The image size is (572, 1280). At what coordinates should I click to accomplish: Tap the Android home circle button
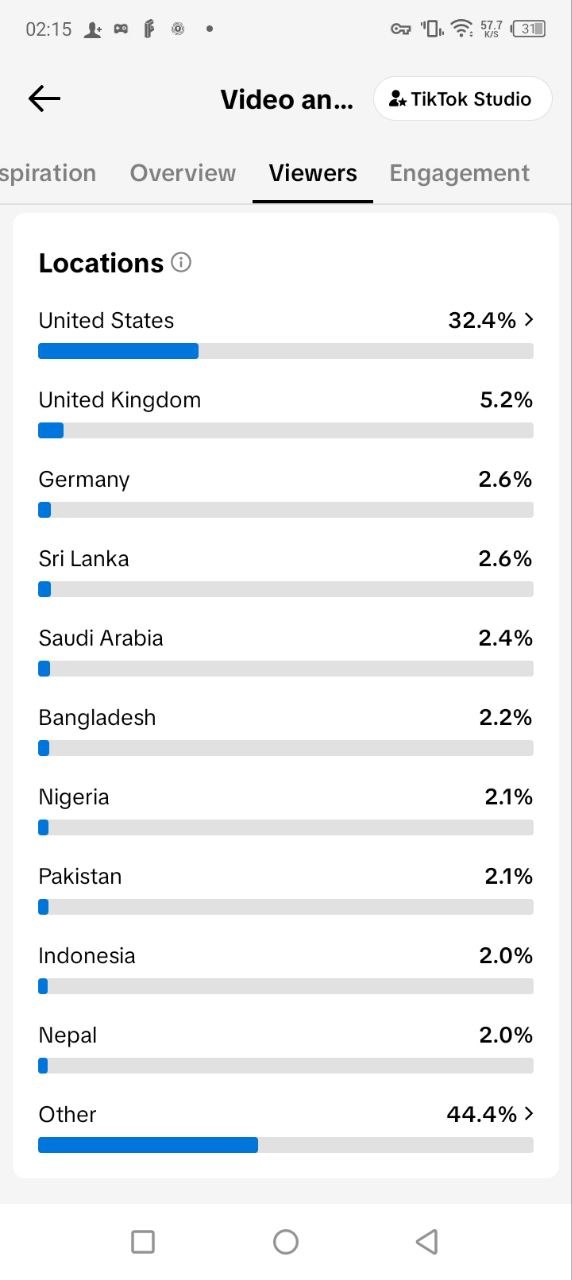click(x=286, y=1241)
